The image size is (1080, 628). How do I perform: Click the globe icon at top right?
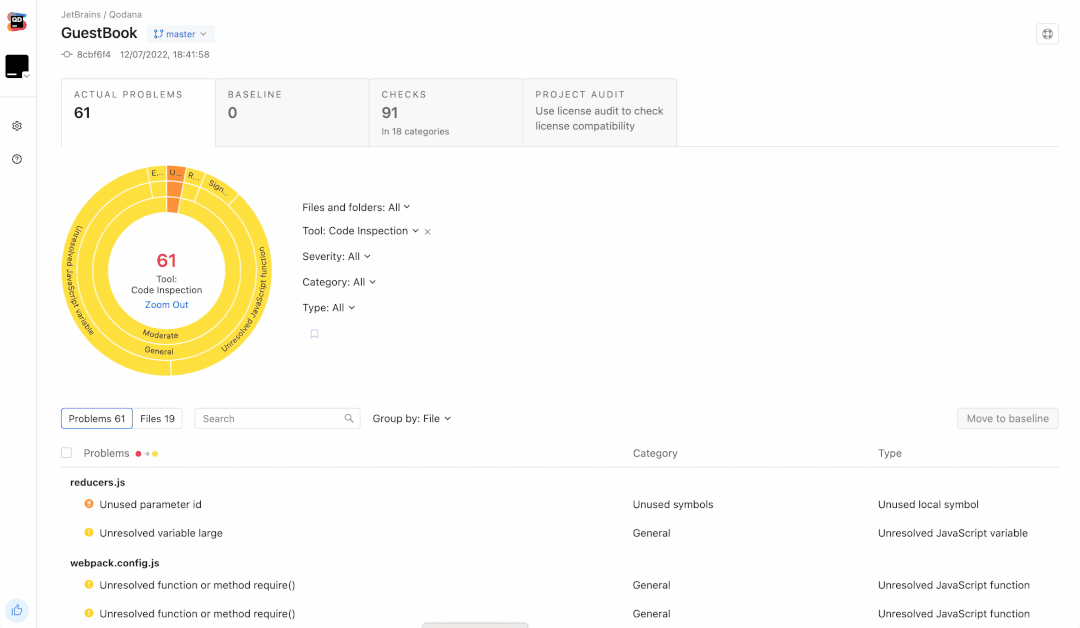1047,34
